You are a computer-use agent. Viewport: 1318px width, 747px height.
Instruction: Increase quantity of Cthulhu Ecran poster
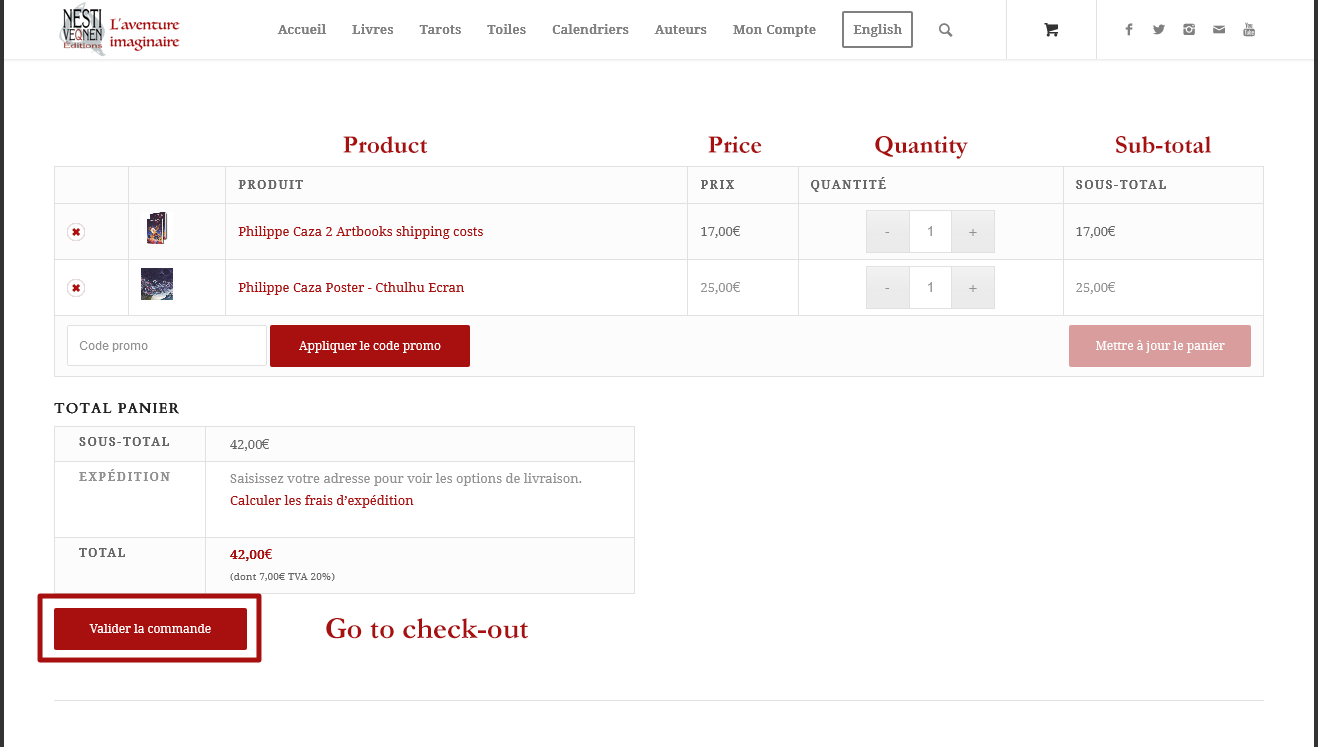tap(973, 288)
